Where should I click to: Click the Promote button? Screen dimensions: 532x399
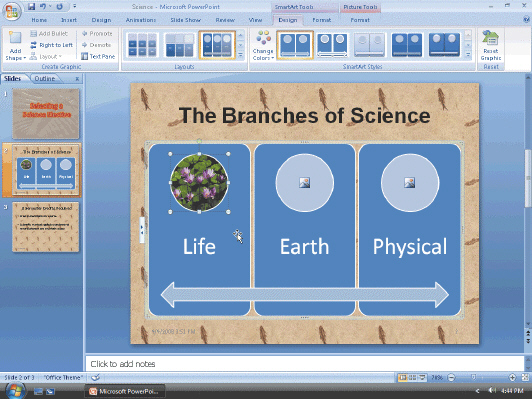97,33
